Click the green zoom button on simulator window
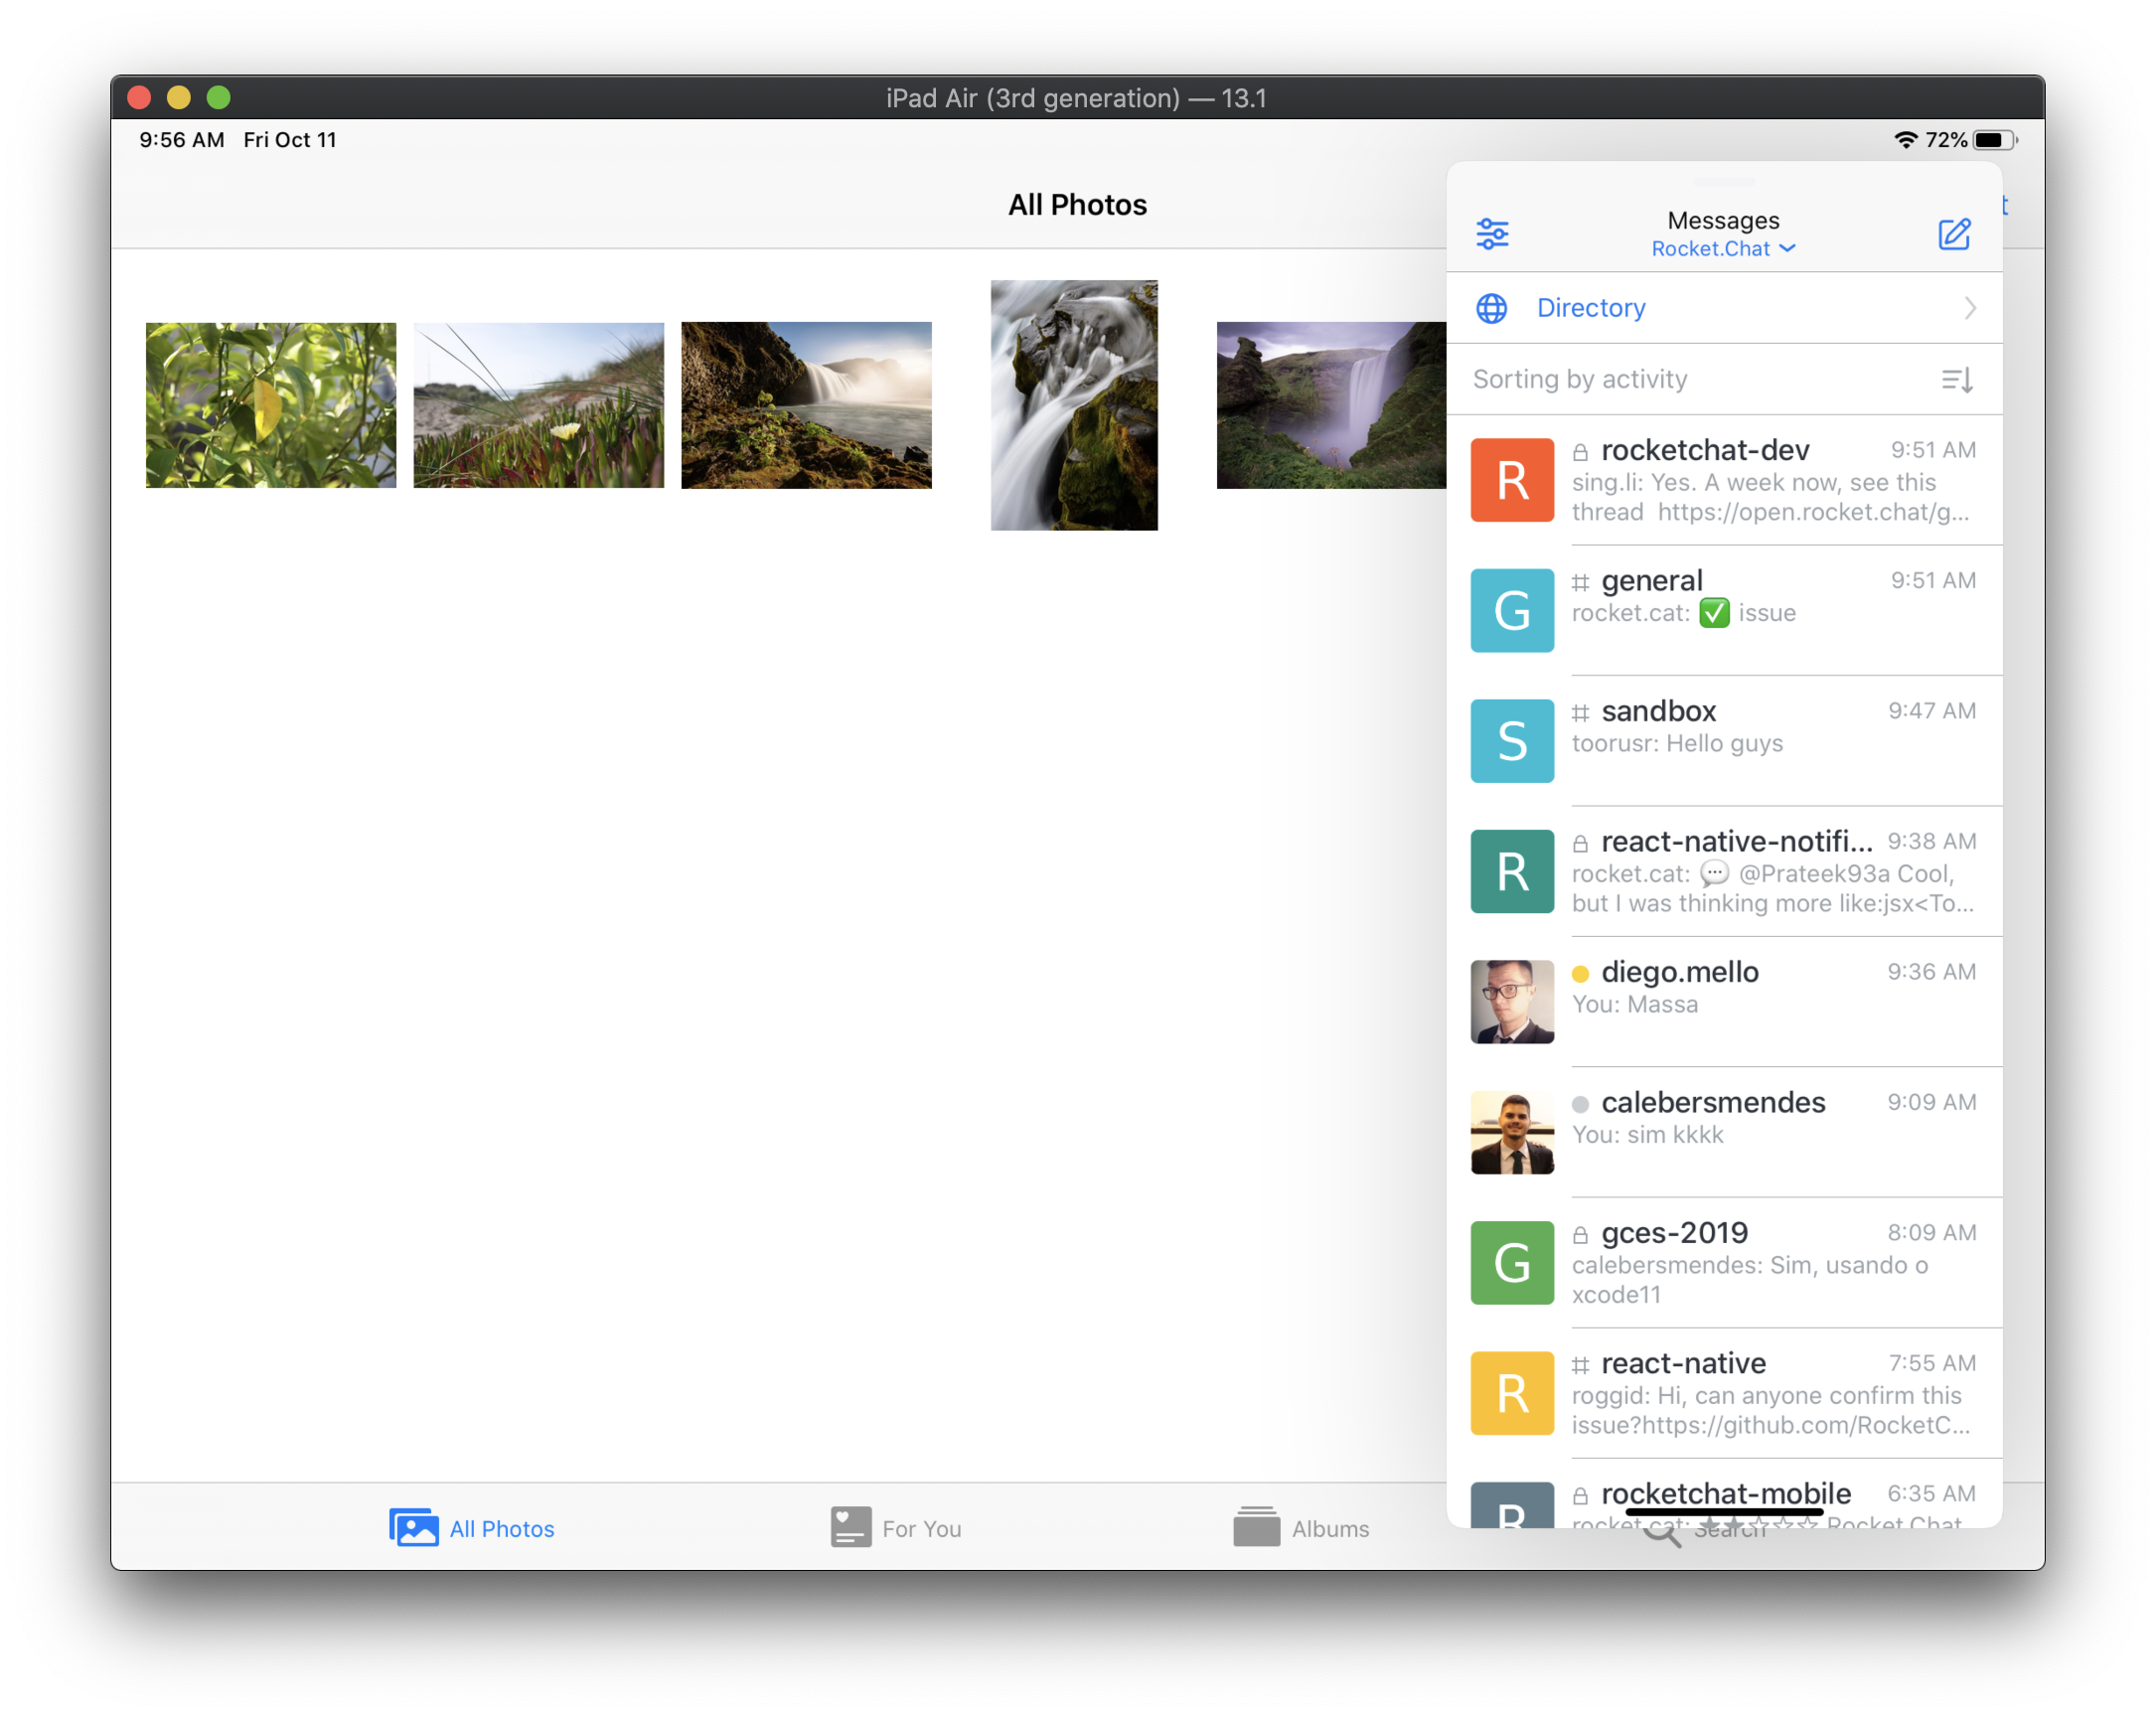 point(219,97)
